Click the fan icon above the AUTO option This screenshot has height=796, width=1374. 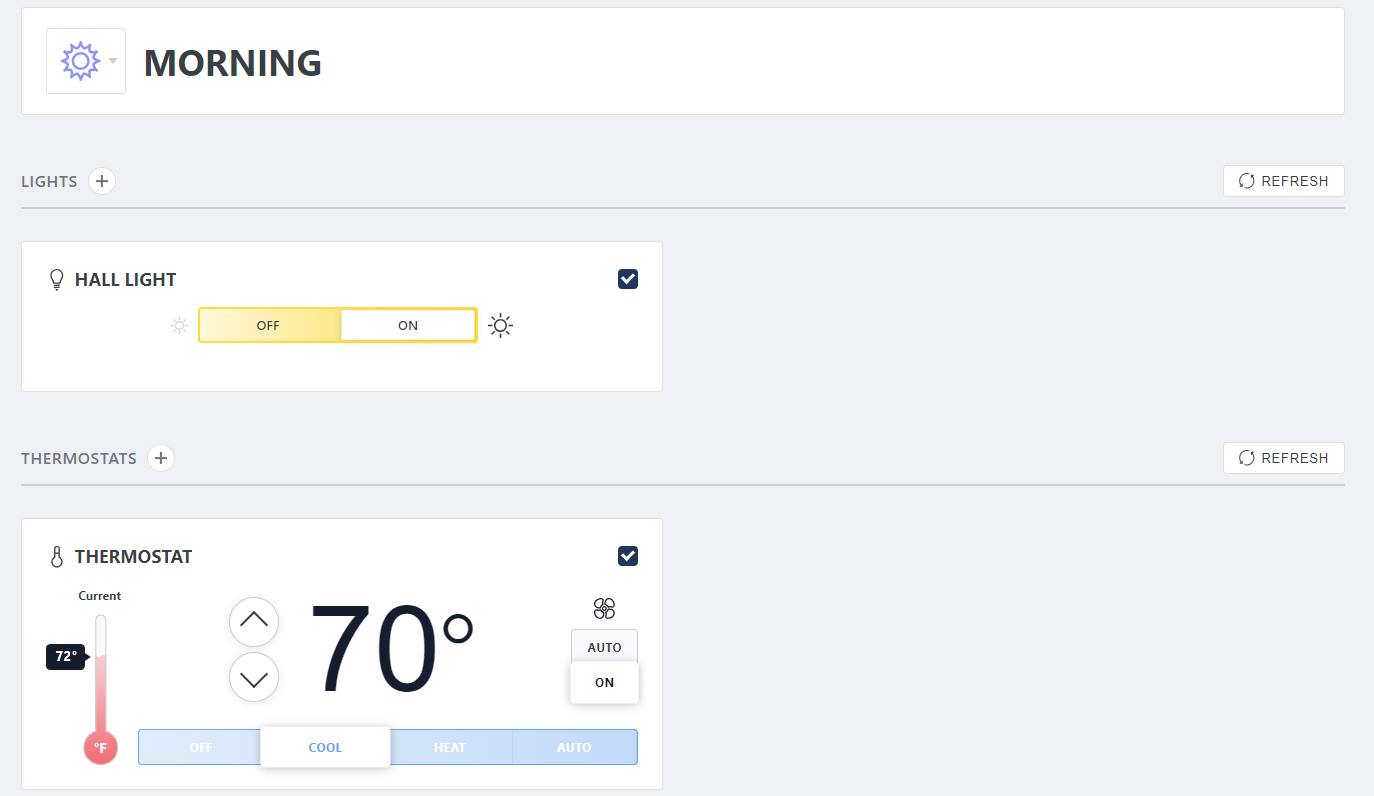604,608
